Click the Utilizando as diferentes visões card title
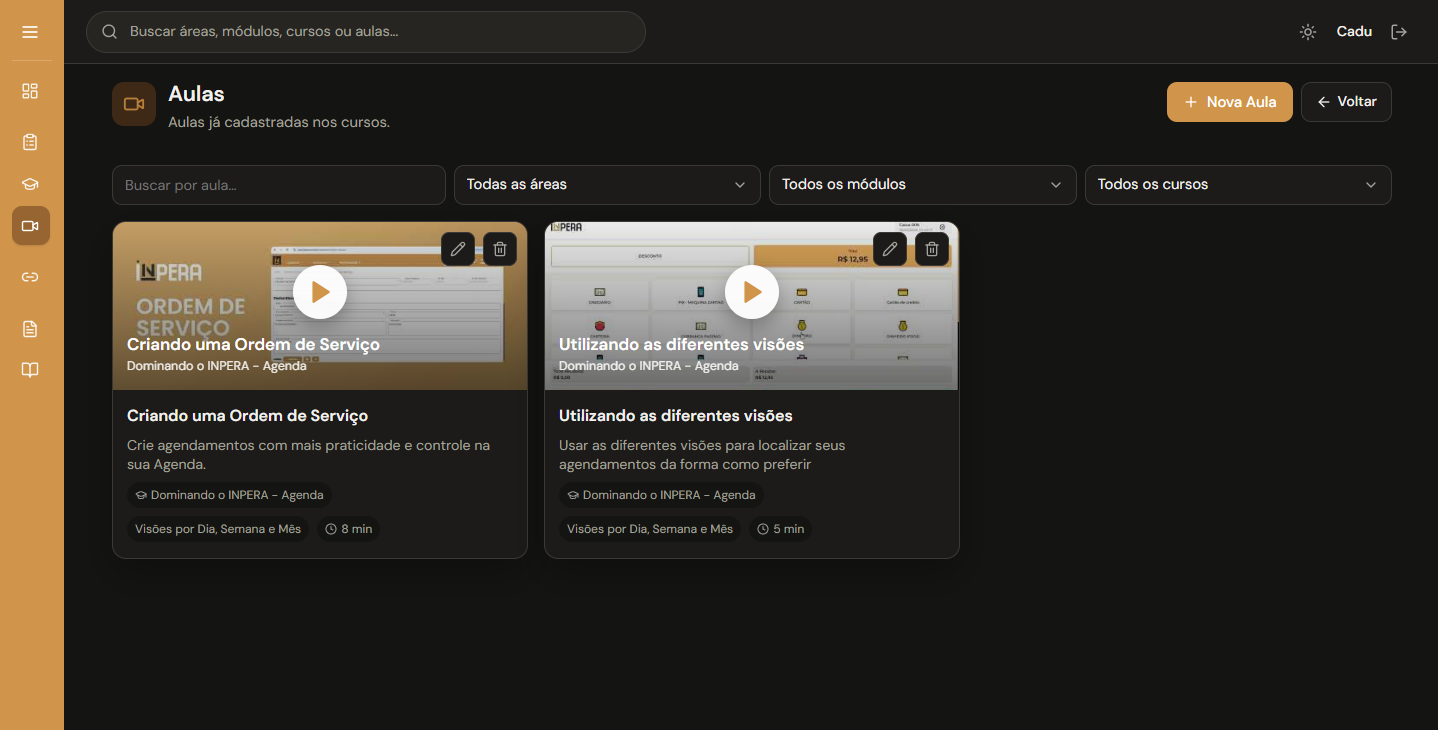 point(676,416)
